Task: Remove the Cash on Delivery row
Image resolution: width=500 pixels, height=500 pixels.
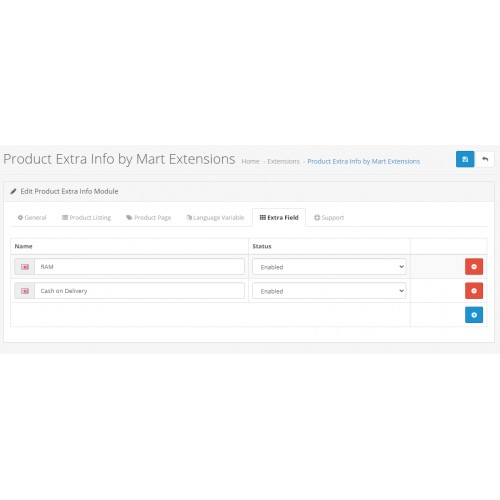Action: click(474, 291)
